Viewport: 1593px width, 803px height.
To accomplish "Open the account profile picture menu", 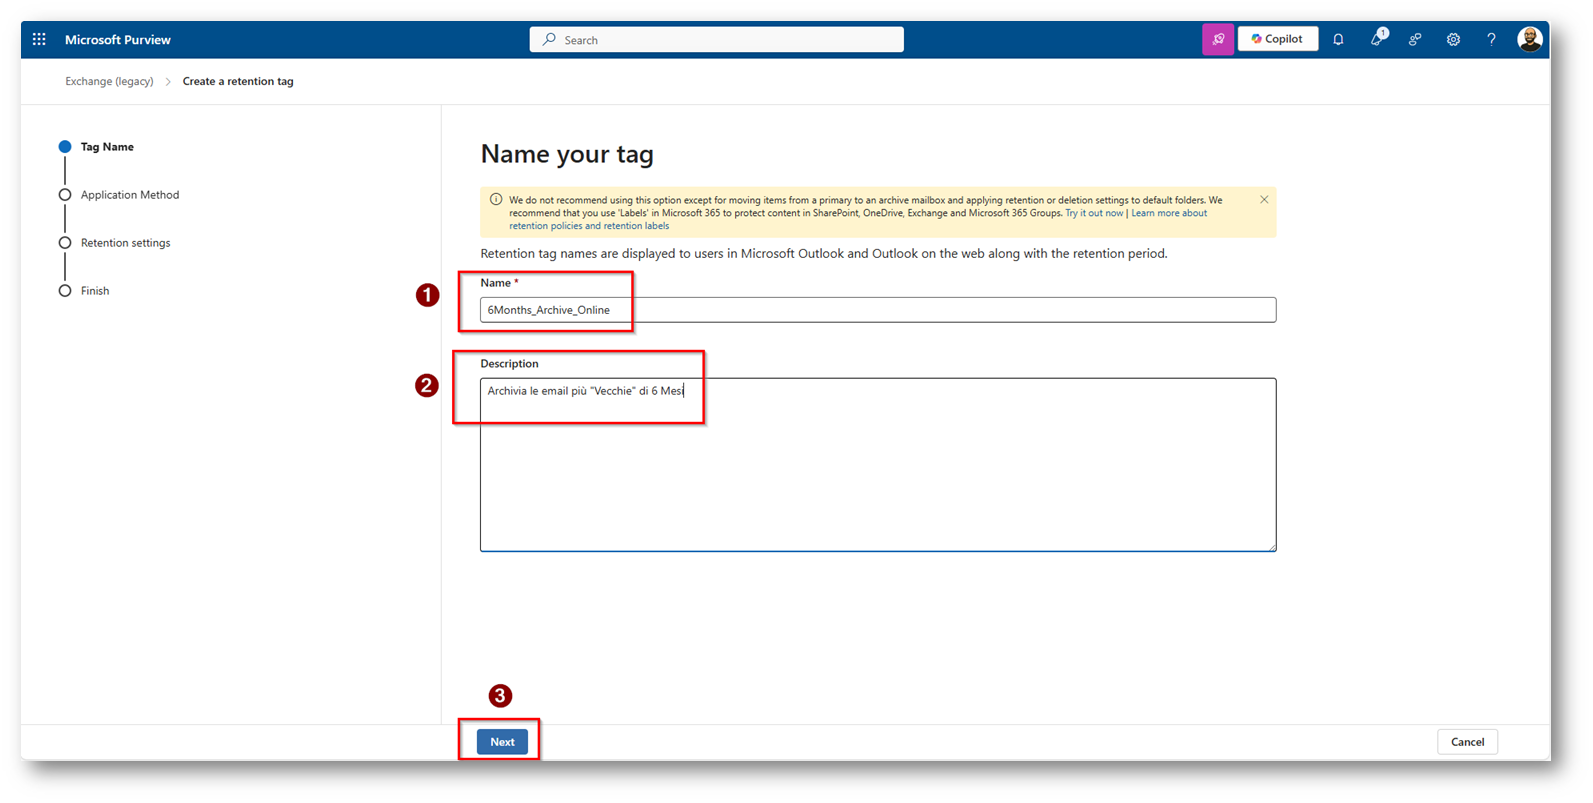I will click(1529, 39).
